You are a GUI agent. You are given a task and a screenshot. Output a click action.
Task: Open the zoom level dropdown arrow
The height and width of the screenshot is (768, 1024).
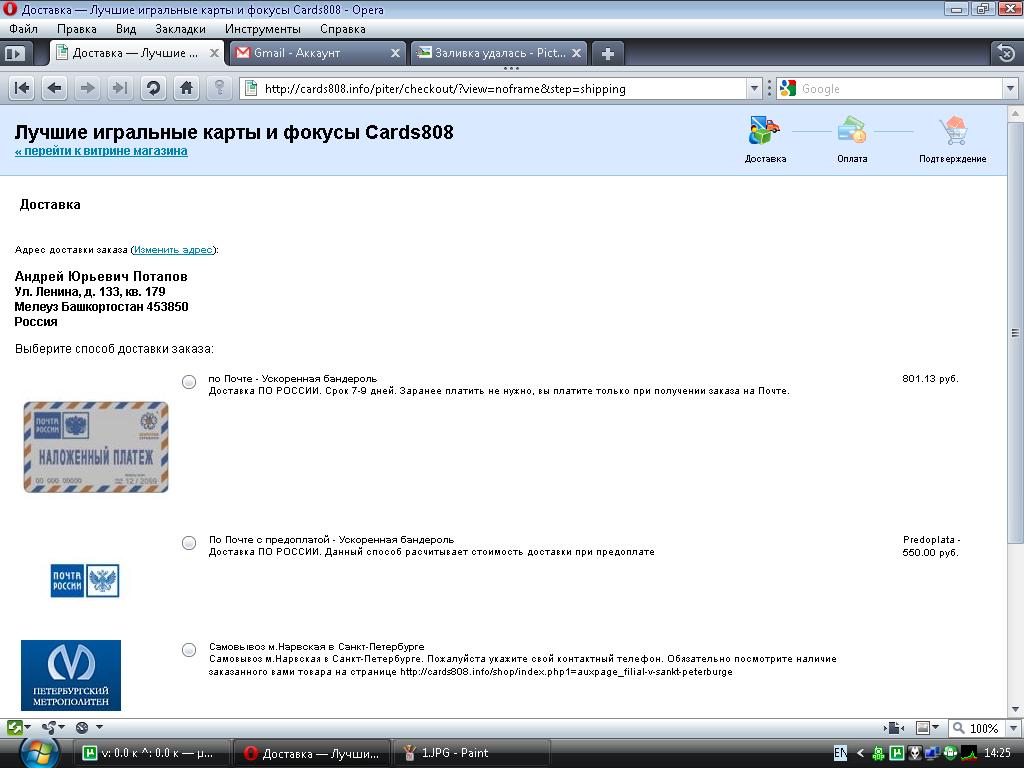[1013, 728]
